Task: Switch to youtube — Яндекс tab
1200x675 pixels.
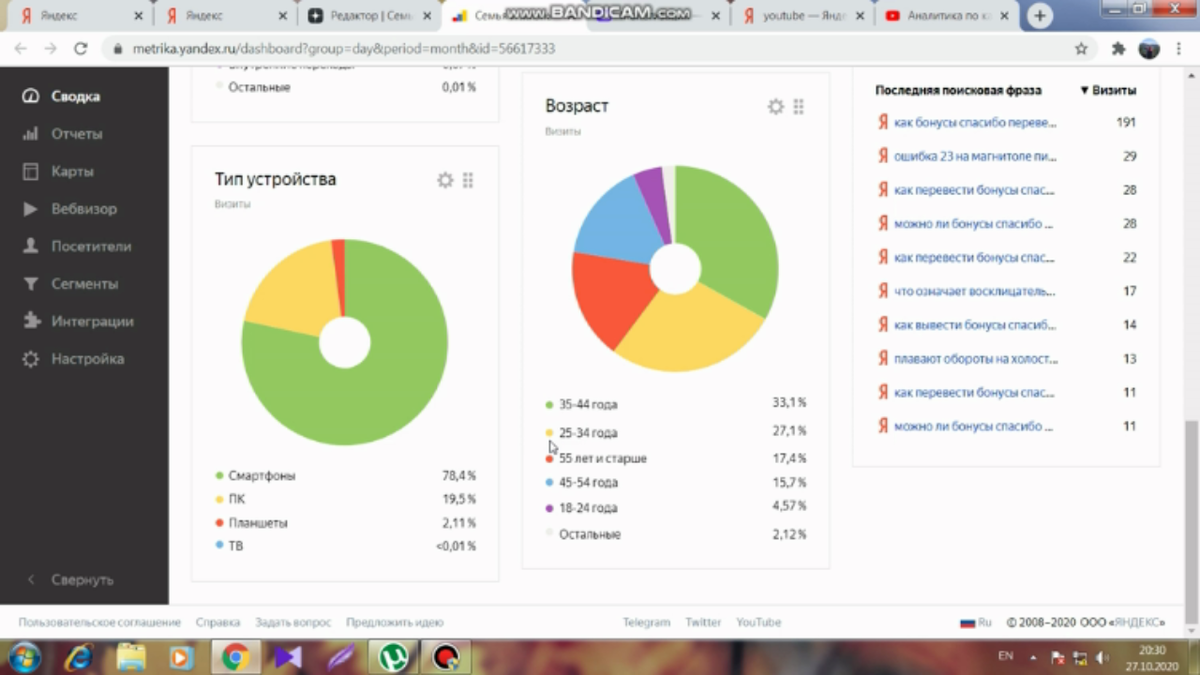Action: tap(802, 16)
